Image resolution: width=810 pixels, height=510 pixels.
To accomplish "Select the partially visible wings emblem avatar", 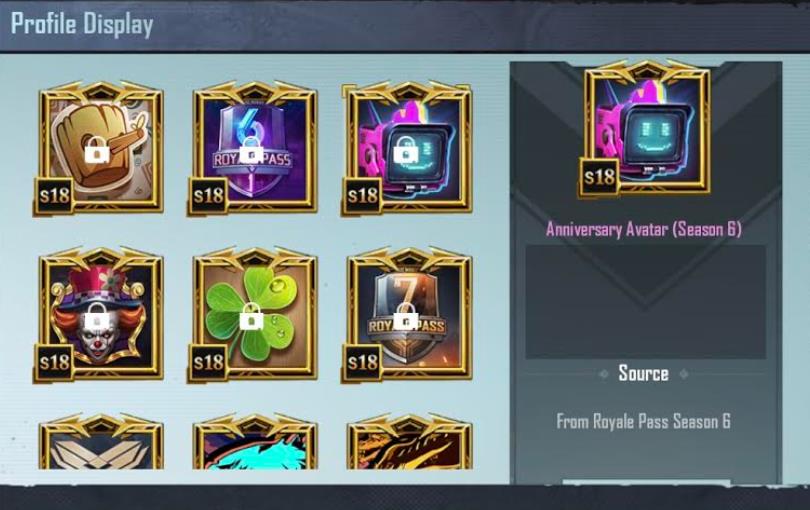I will [101, 442].
